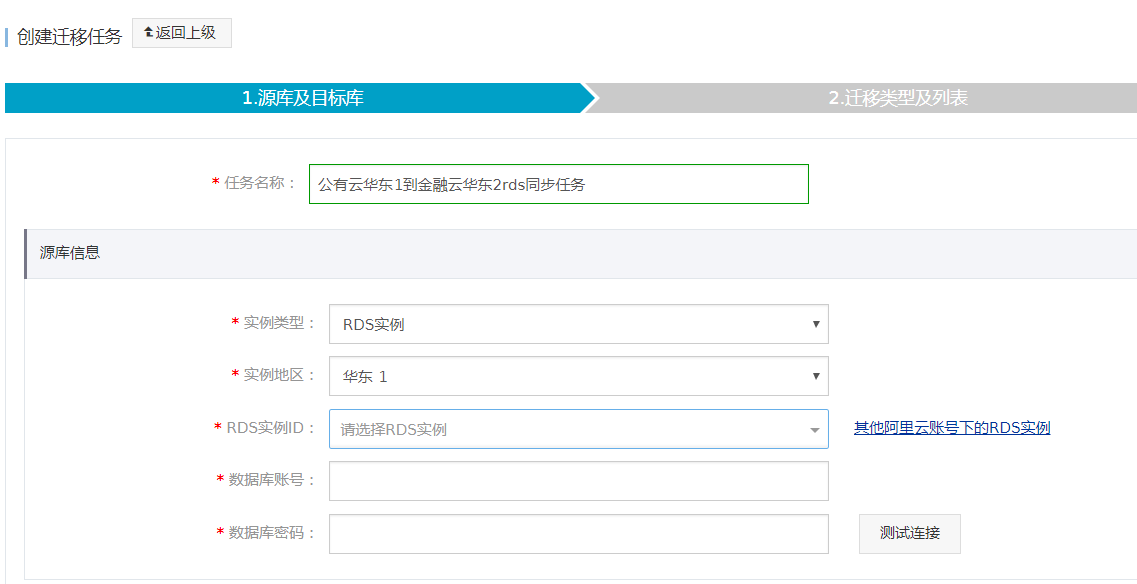The image size is (1137, 584).
Task: Click the gray arrow in RDS实例ID box
Action: 814,430
